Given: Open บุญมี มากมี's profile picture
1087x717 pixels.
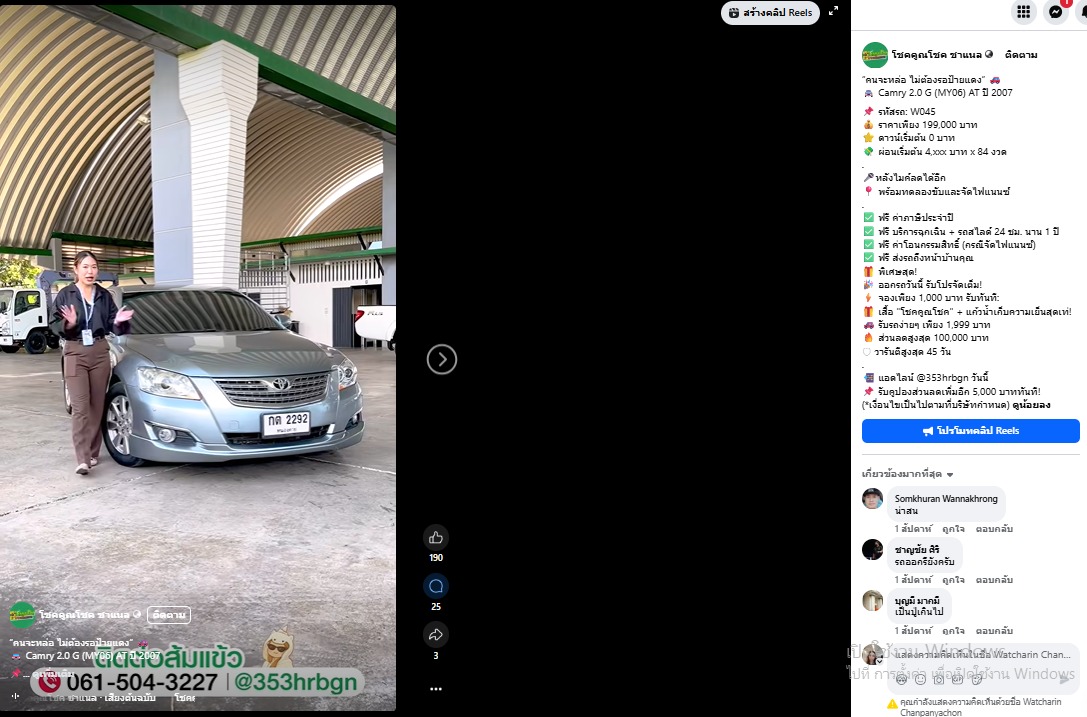Looking at the screenshot, I should [872, 601].
